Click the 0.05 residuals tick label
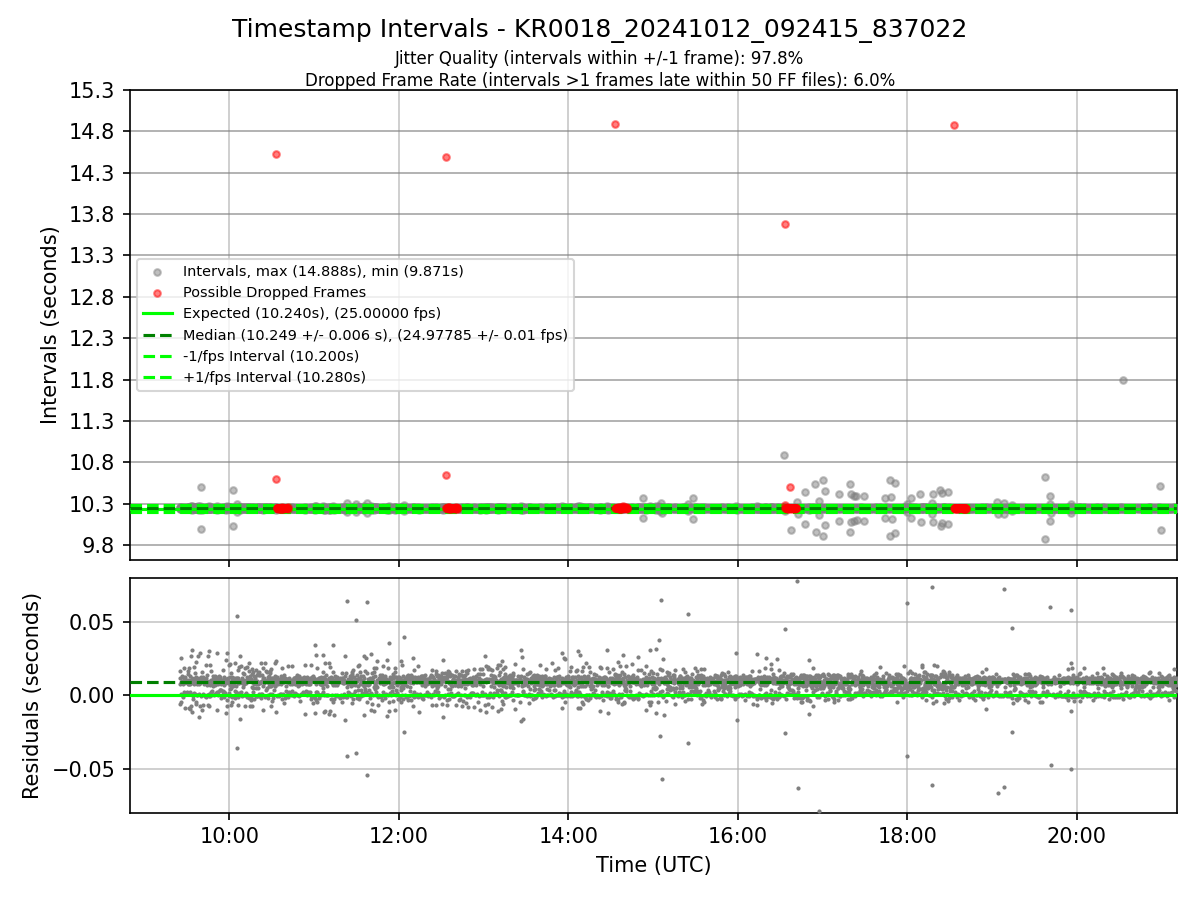This screenshot has height=900, width=1200. point(93,622)
